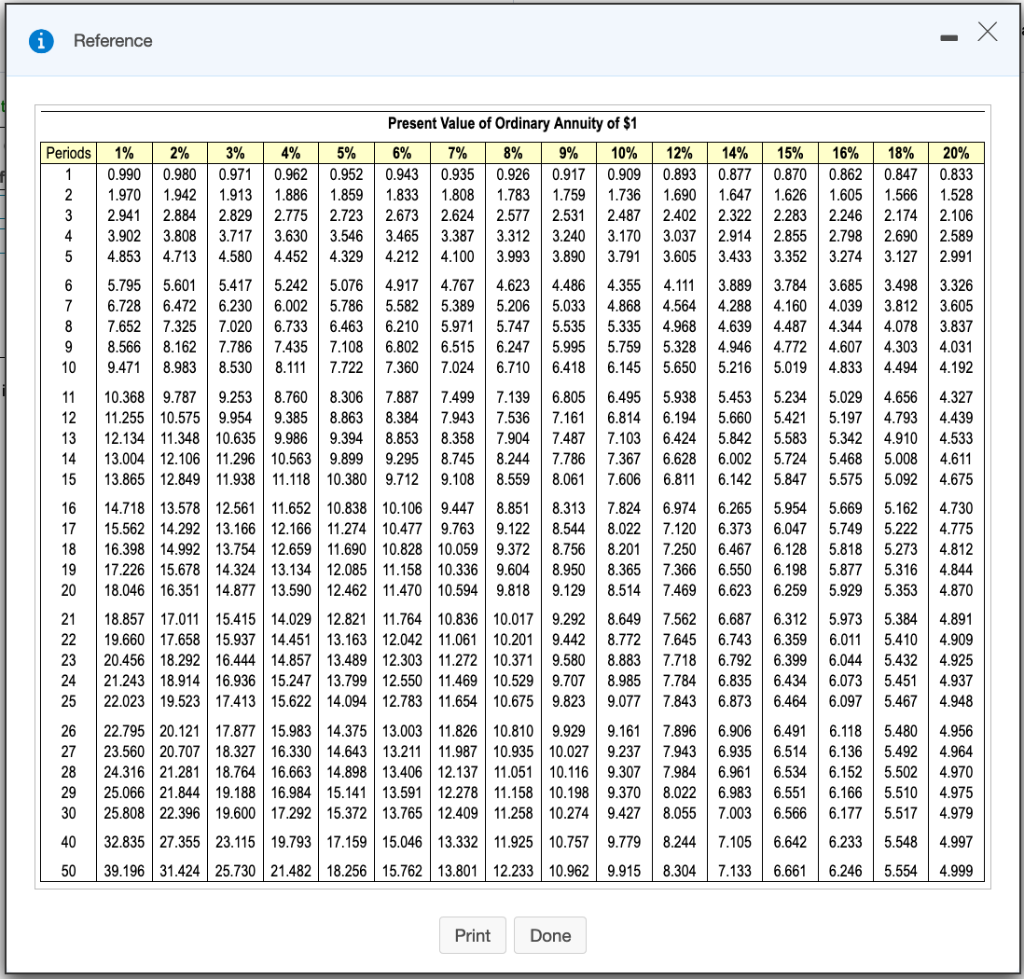Screen dimensions: 1024x979
Task: Click the table title Present Value of Ordinary Annuity of $1
Action: pyautogui.click(x=512, y=123)
